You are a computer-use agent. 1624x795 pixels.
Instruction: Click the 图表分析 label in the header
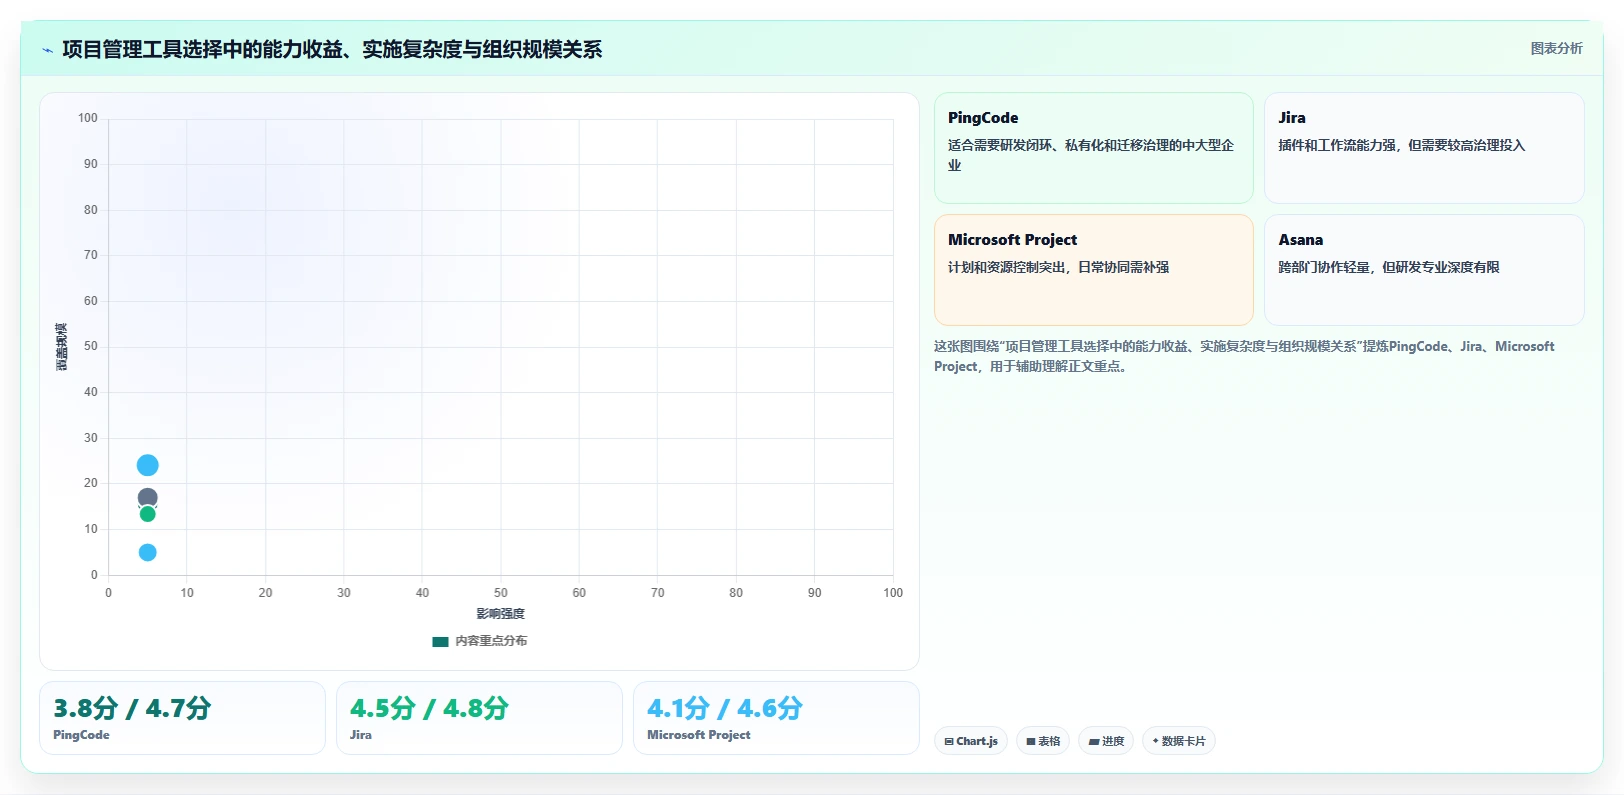[x=1556, y=48]
